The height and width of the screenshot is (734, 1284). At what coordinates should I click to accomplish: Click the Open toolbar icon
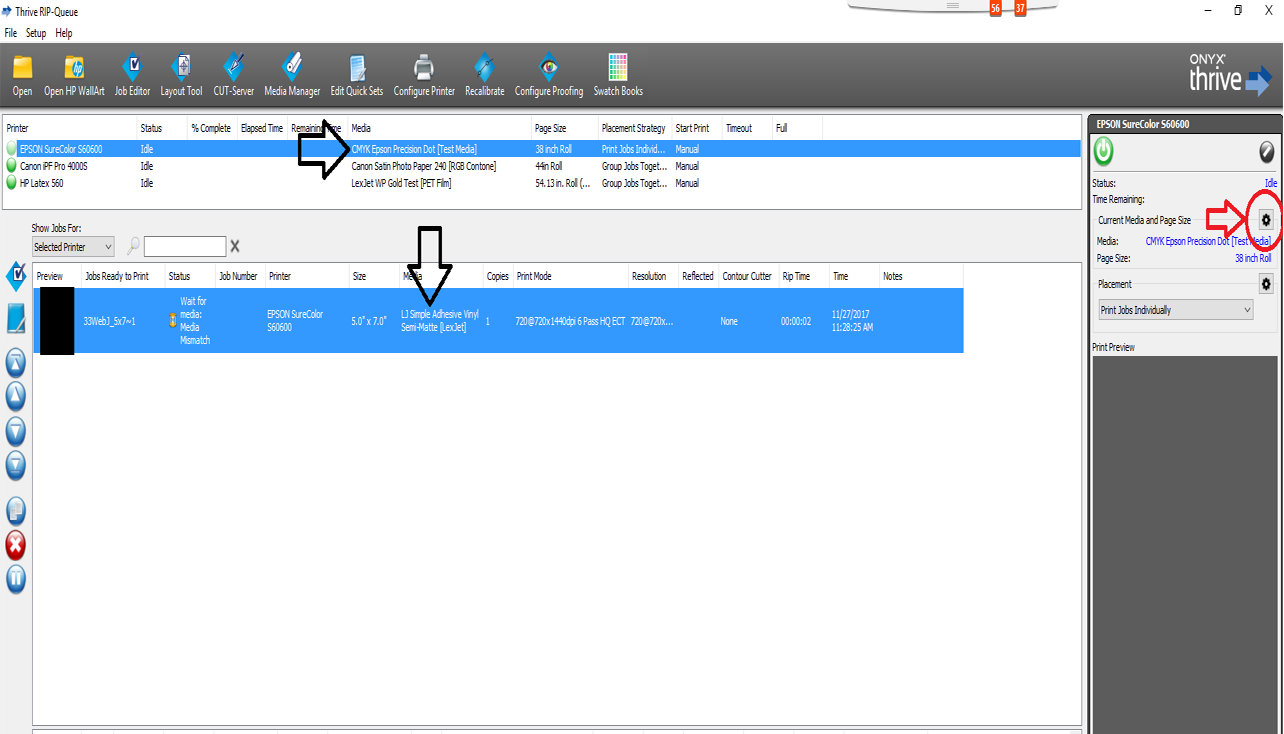pos(22,76)
